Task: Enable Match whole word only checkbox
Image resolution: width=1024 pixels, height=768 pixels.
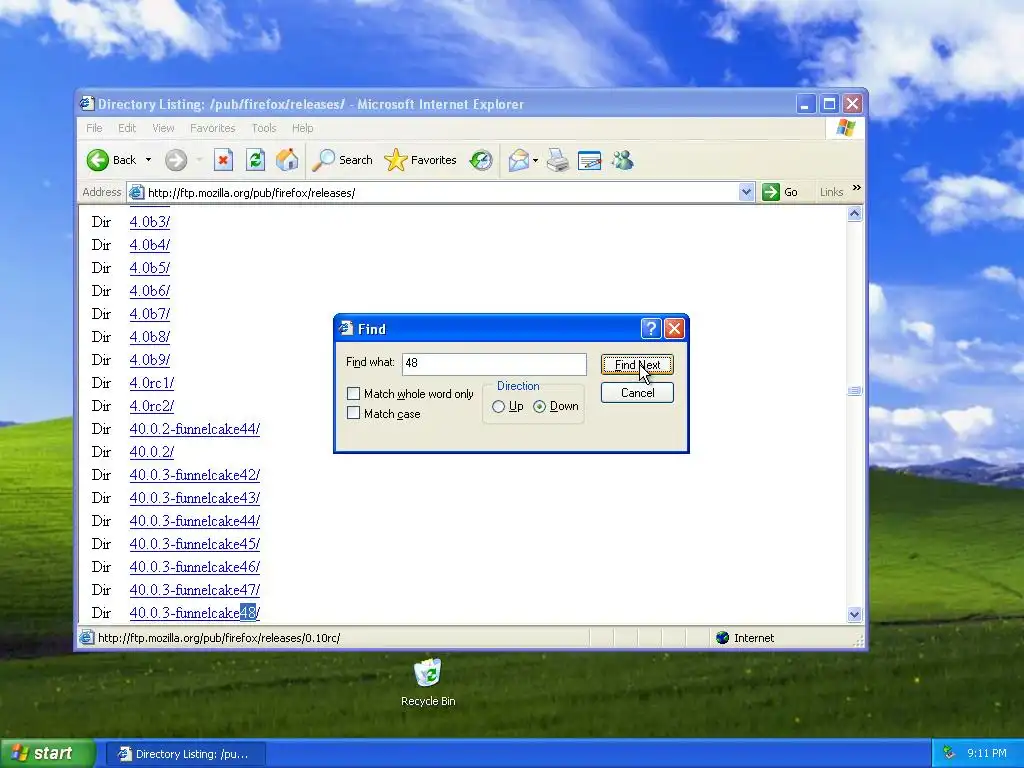Action: 353,394
